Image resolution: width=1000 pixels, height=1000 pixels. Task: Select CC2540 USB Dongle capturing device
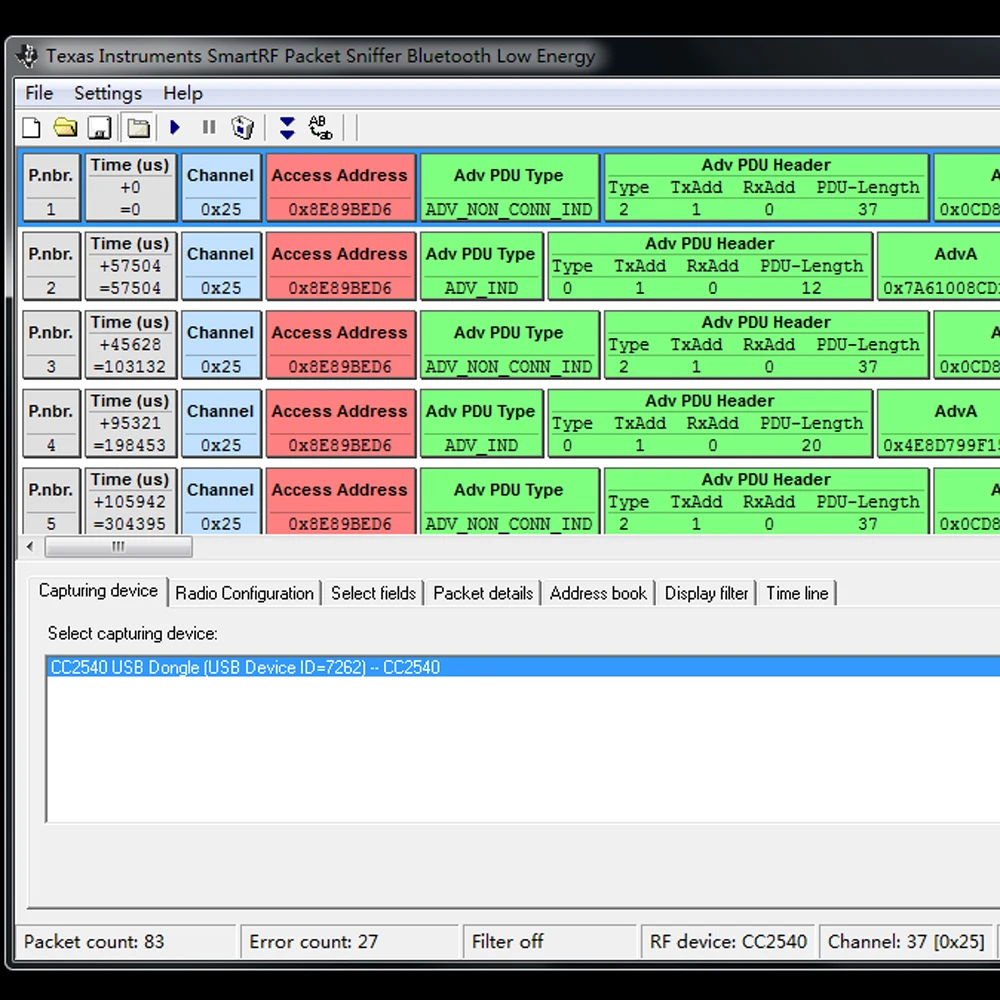click(523, 667)
